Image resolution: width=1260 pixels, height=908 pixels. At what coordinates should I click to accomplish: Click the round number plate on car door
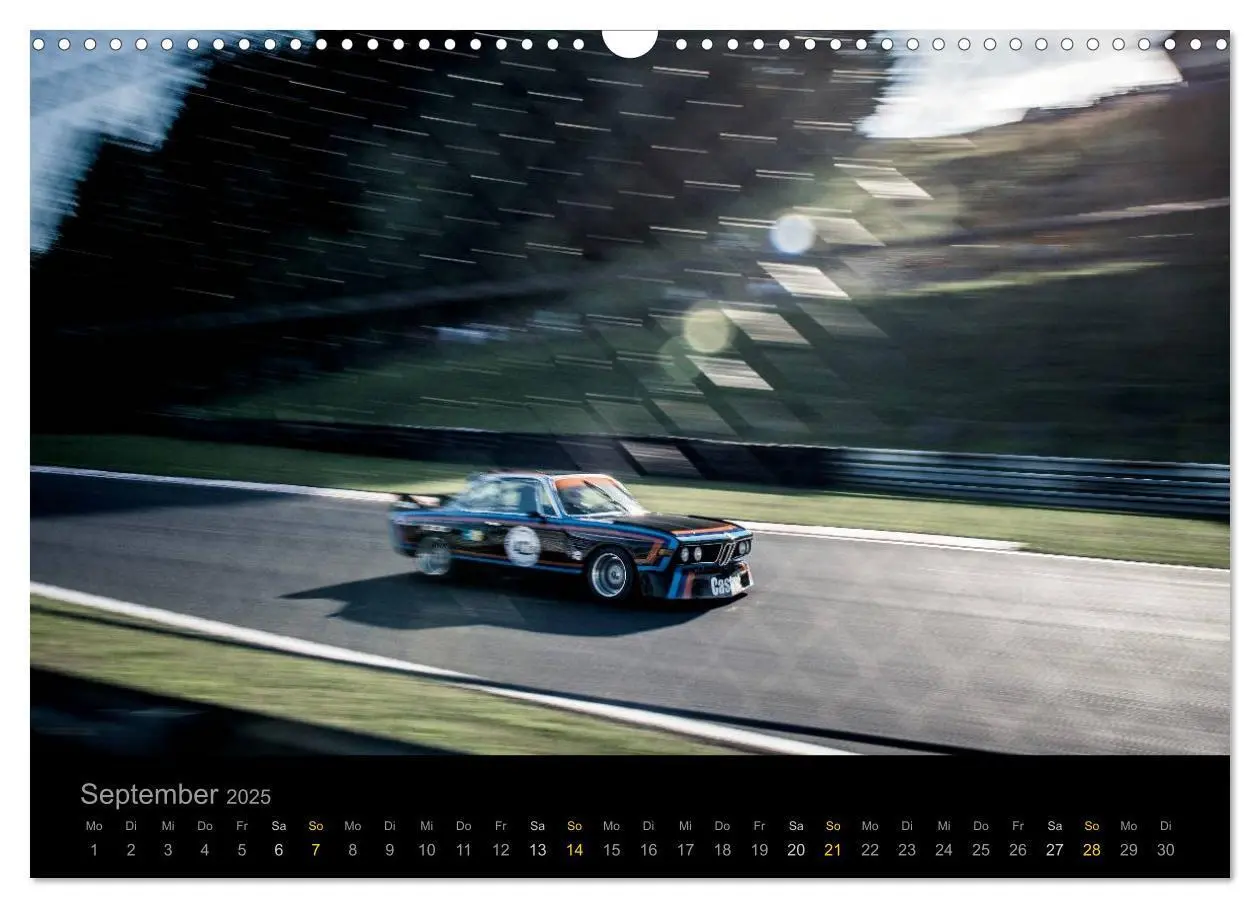pyautogui.click(x=522, y=546)
